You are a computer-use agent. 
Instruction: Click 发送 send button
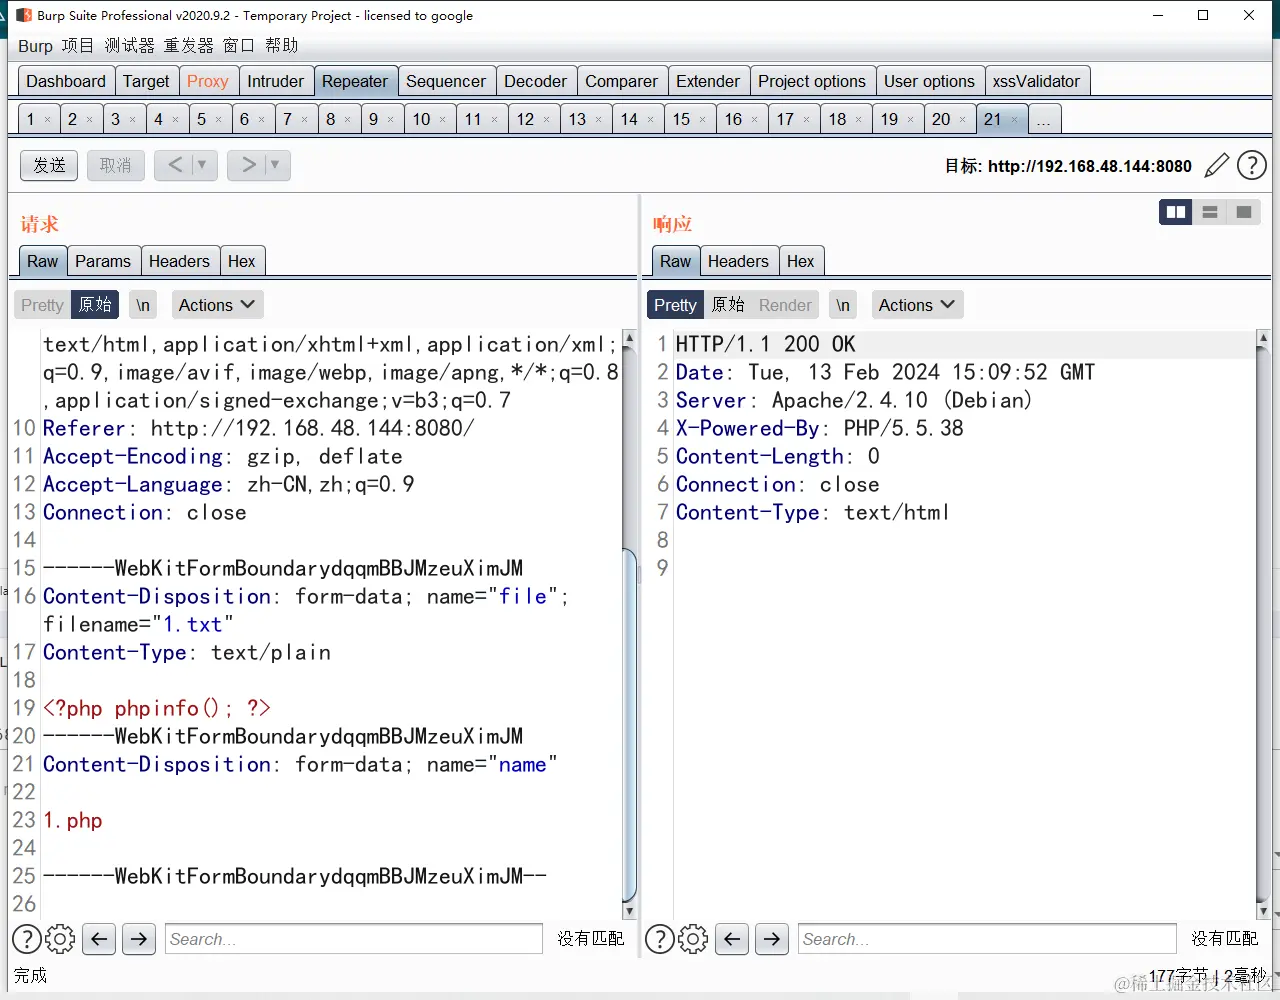pos(49,165)
